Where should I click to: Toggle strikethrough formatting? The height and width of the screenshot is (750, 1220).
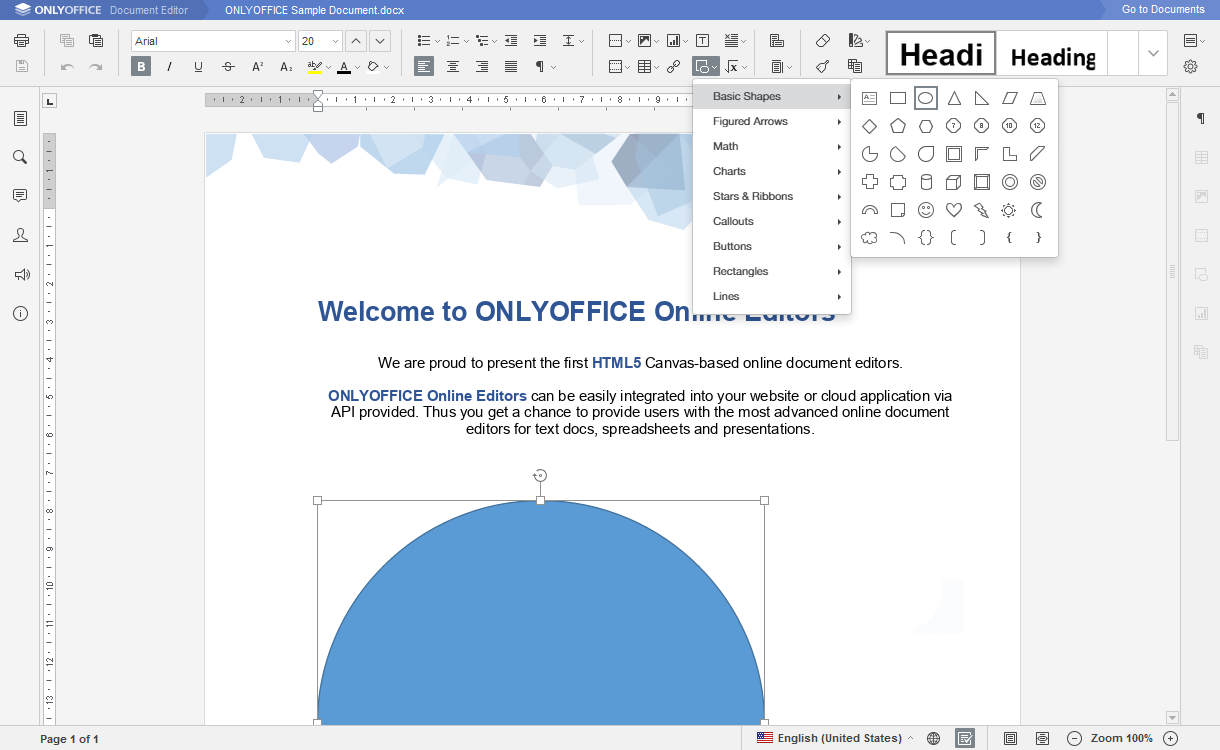228,67
